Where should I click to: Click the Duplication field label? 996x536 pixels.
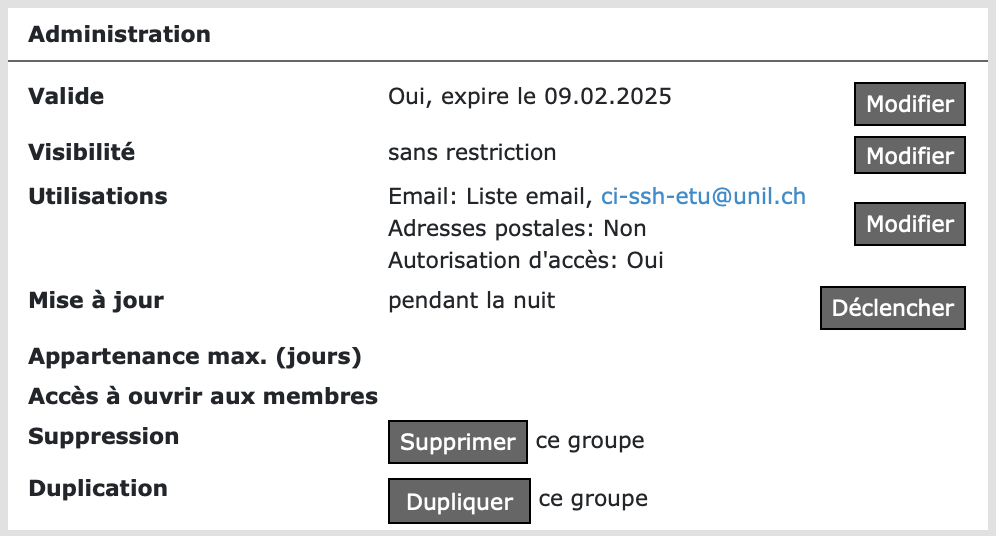(98, 488)
